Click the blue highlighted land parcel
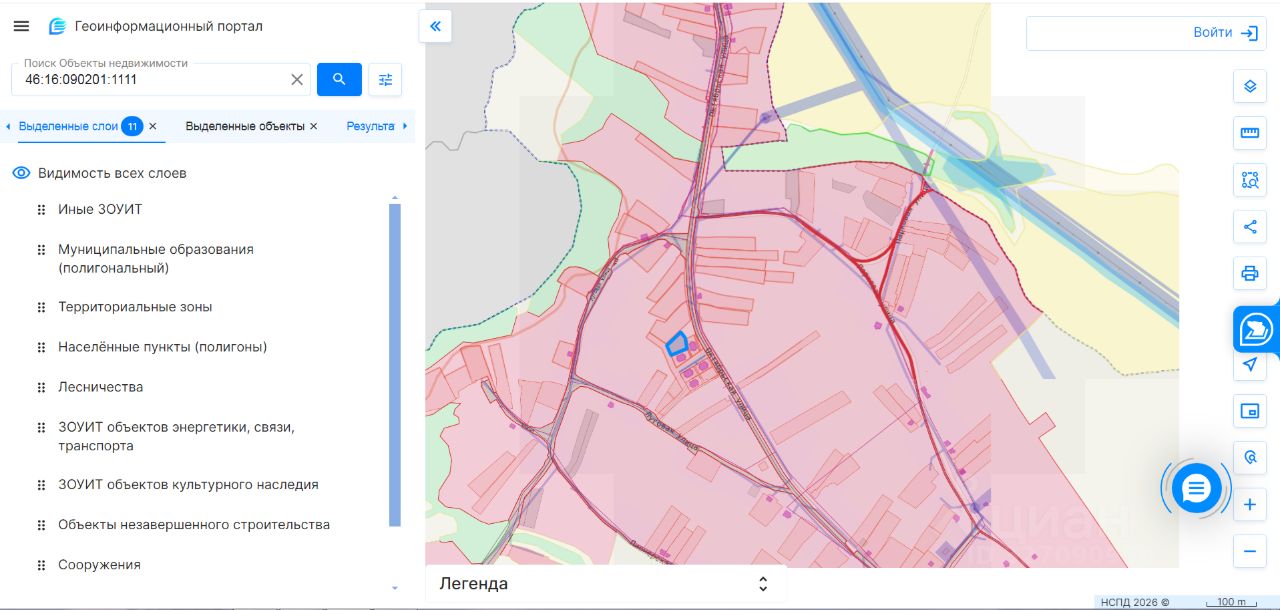The width and height of the screenshot is (1280, 610). coord(677,344)
